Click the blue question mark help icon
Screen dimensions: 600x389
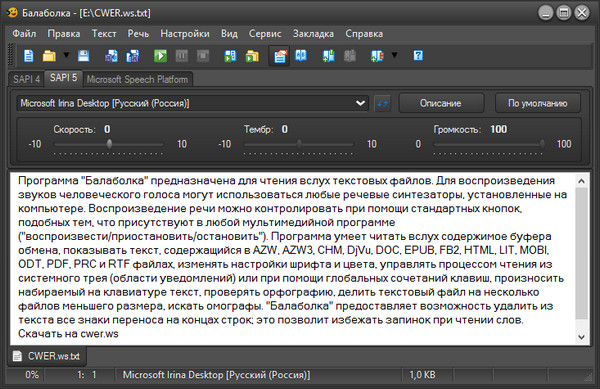pyautogui.click(x=418, y=56)
